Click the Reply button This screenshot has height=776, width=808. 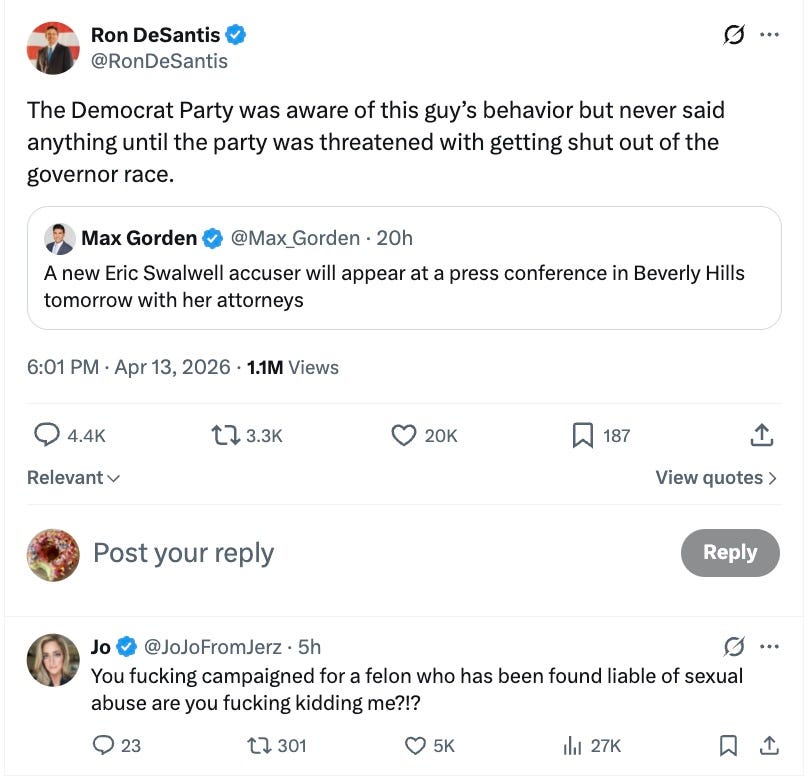coord(730,552)
